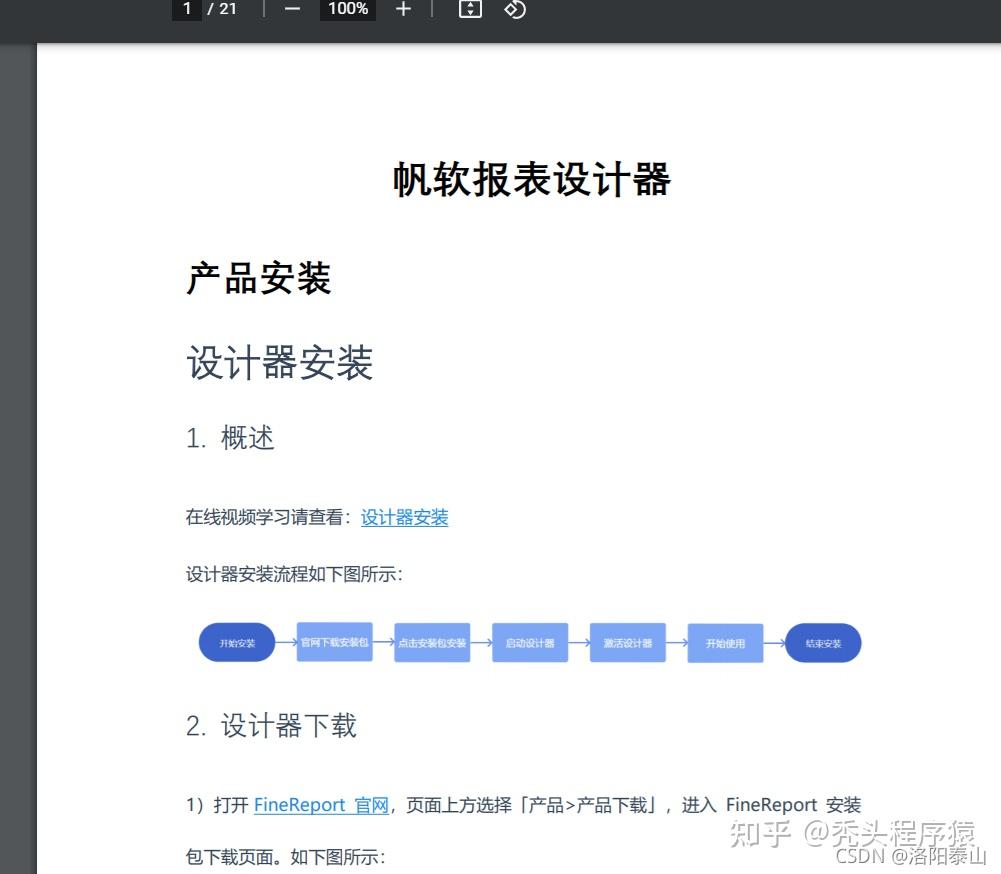Click the zoom in plus icon
Screen dimensions: 1001x874
pos(402,9)
